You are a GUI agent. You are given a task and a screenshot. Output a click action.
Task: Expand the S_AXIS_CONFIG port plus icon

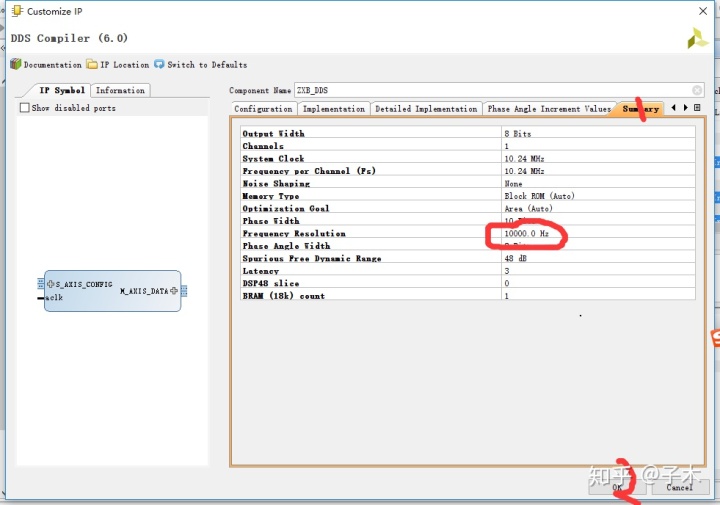click(x=51, y=284)
